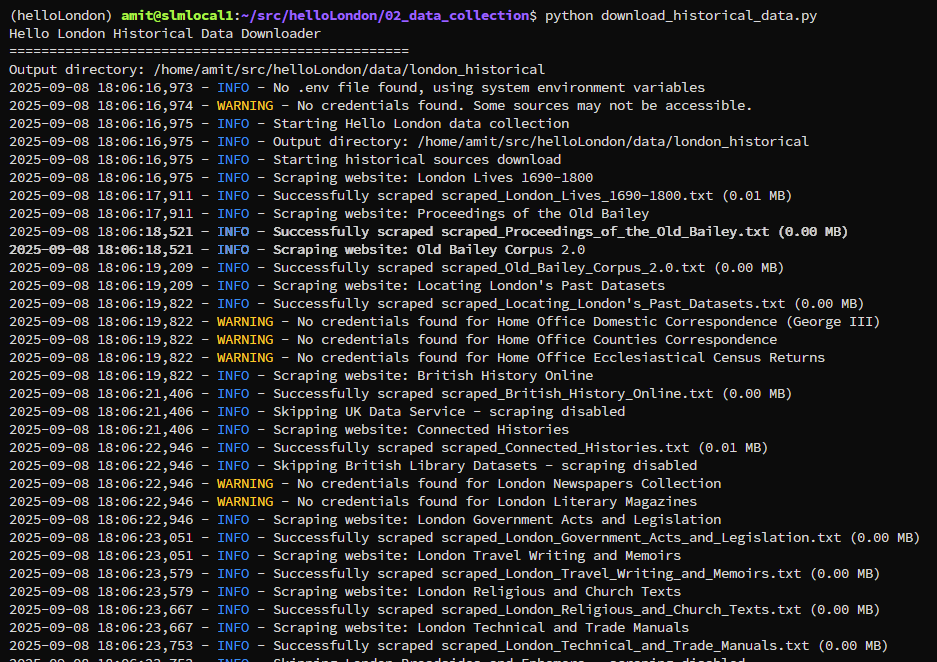The width and height of the screenshot is (937, 662).
Task: Click the scraped_London_Government_Acts_and_Legislation.txt filename
Action: point(640,538)
